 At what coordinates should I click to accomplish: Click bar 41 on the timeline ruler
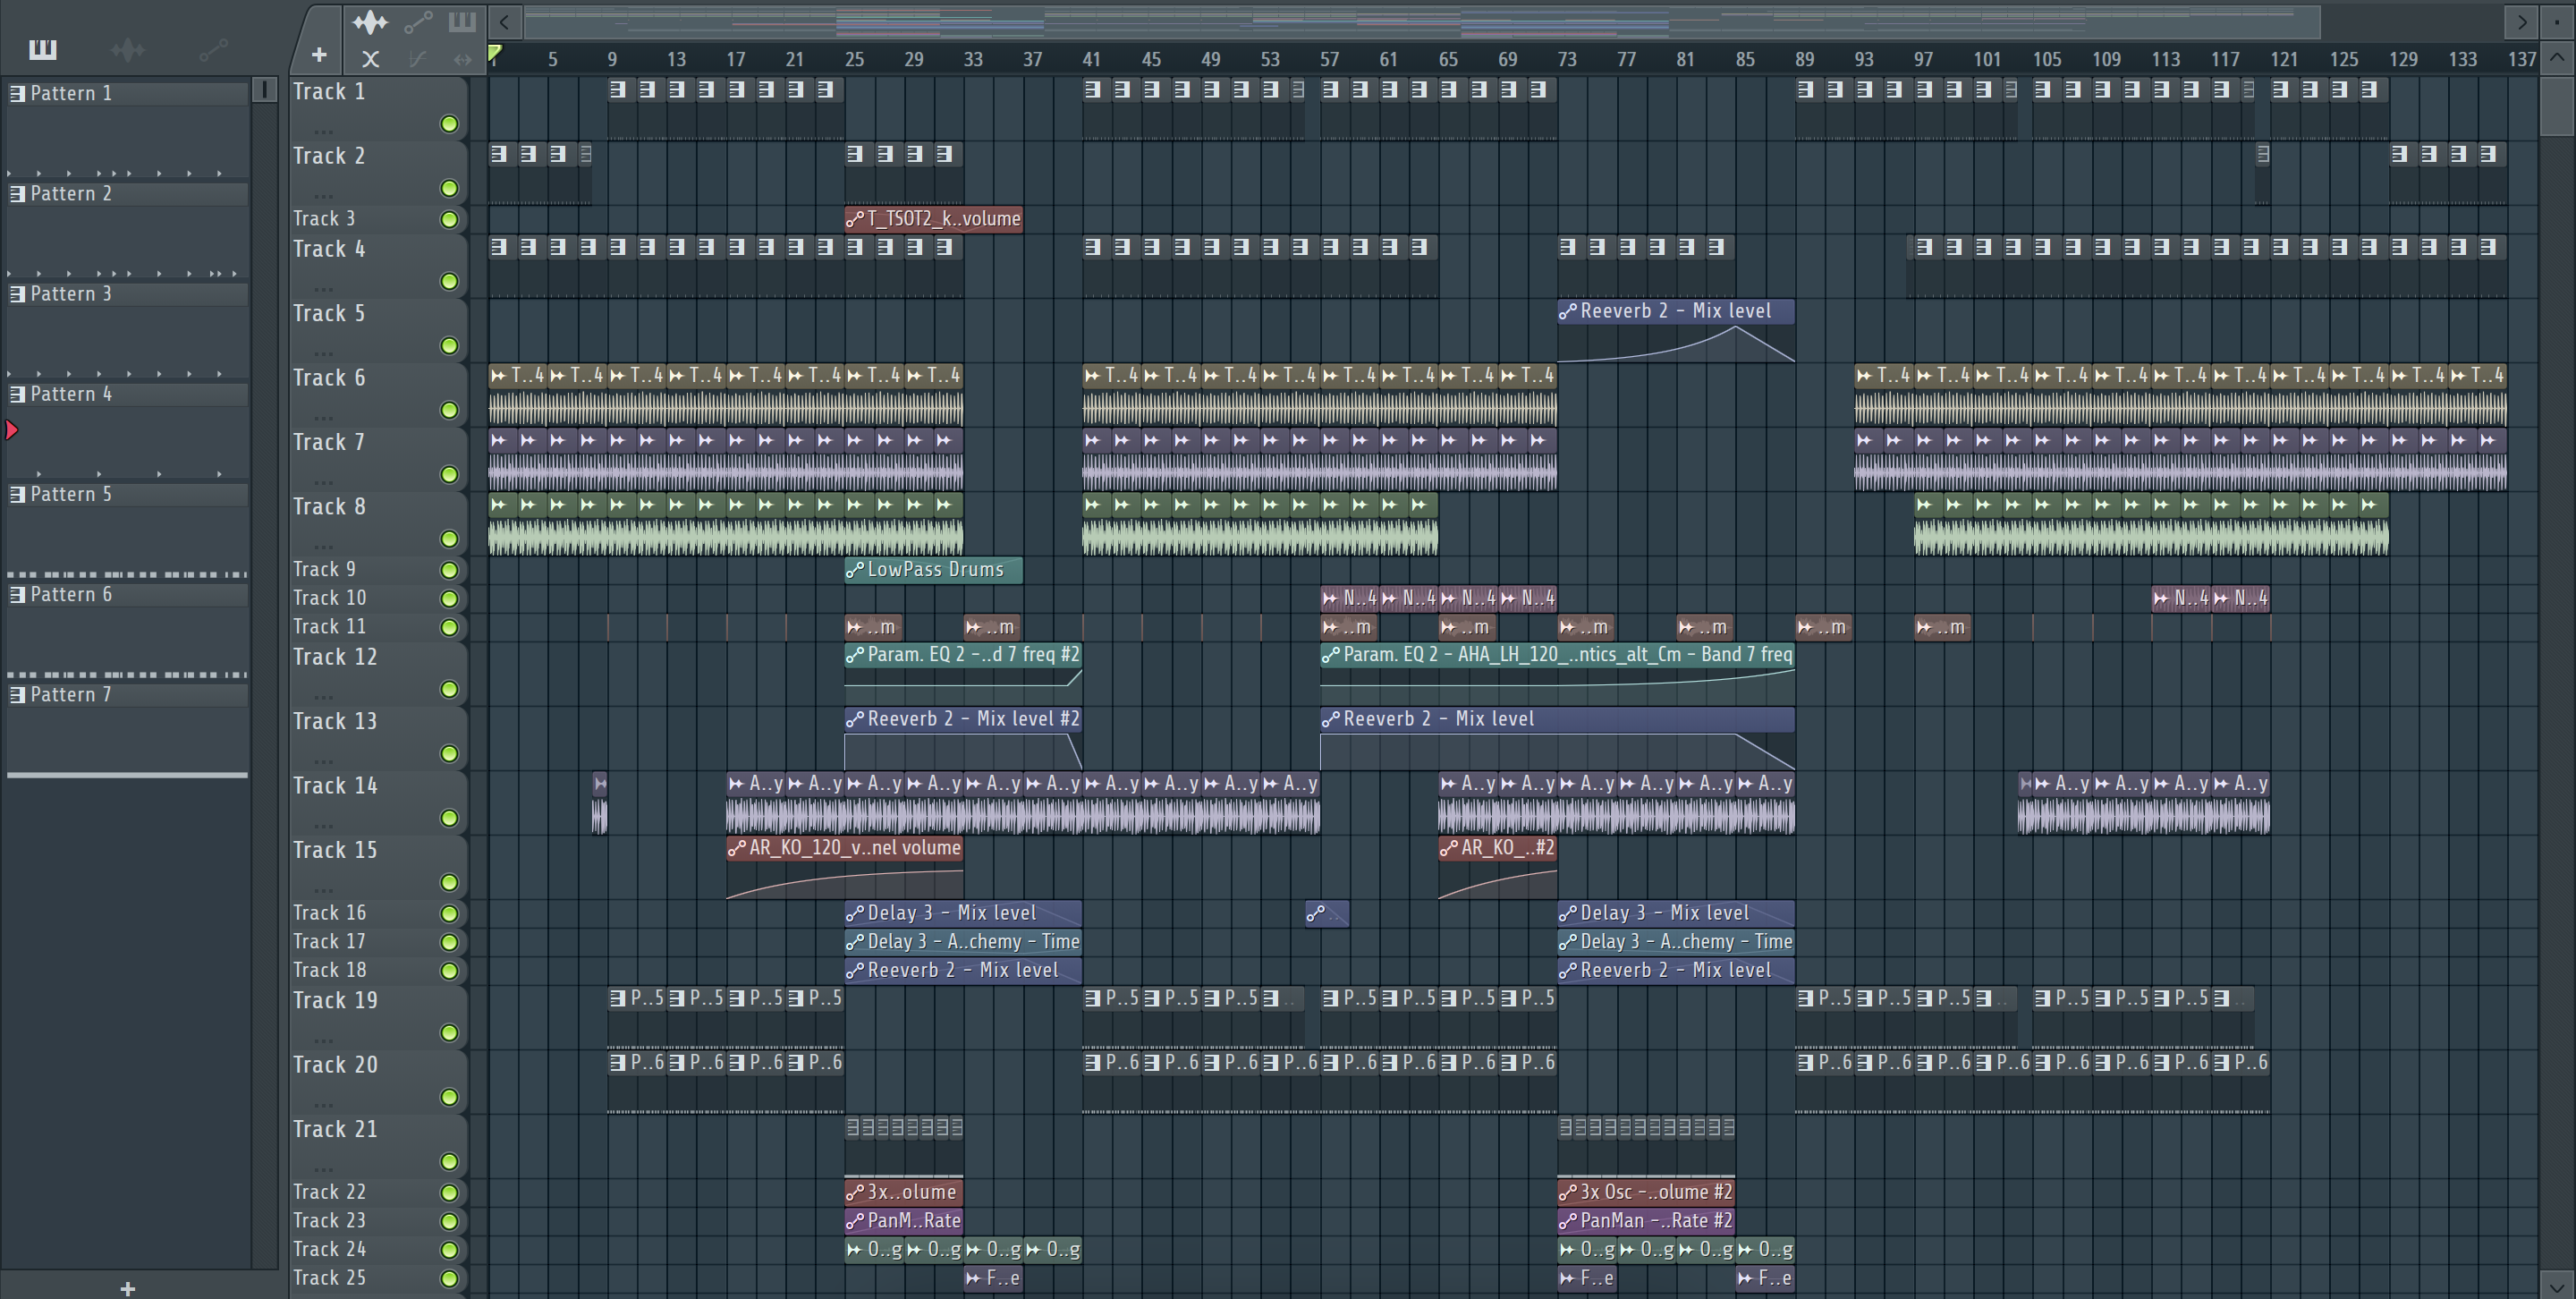1091,59
